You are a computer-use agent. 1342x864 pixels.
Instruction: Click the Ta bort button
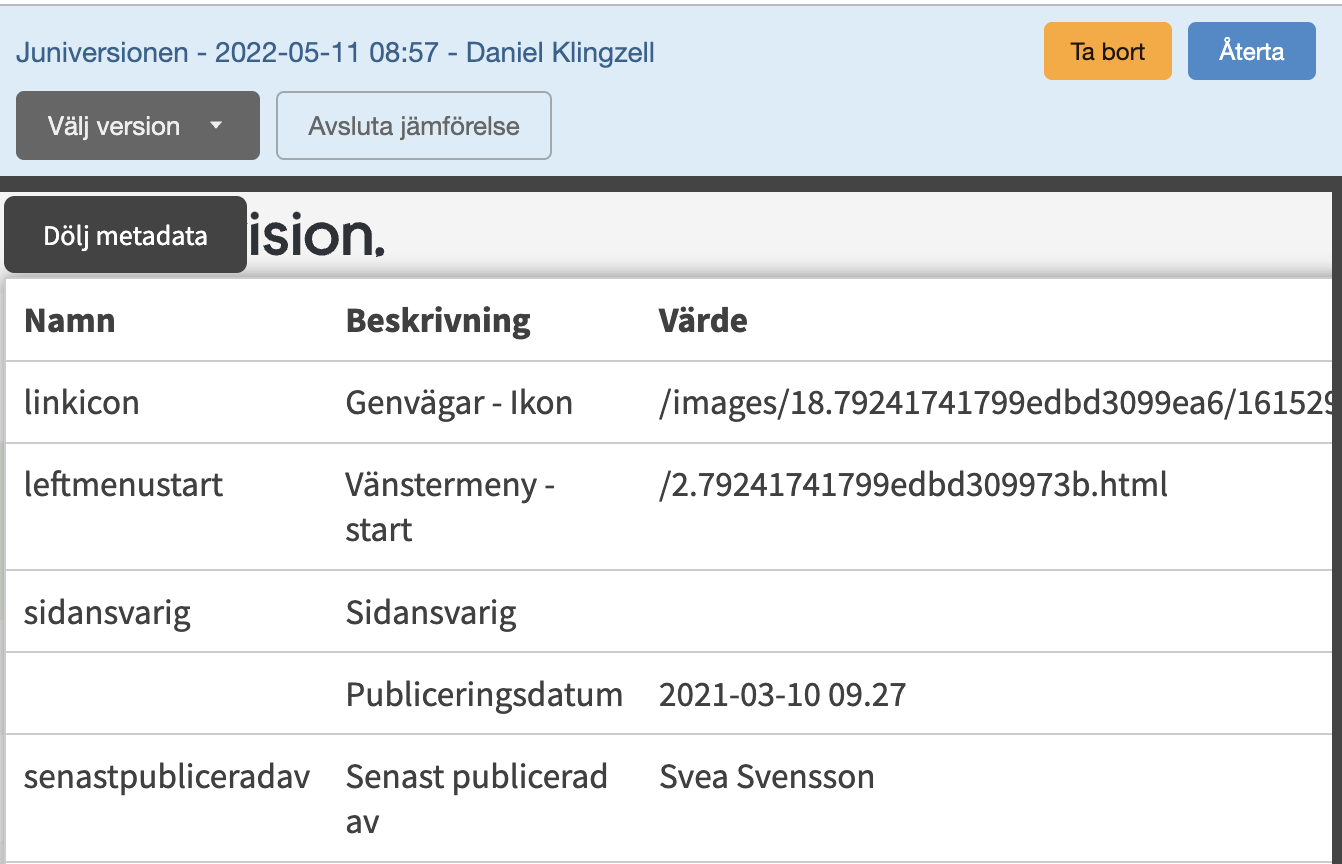(1107, 51)
